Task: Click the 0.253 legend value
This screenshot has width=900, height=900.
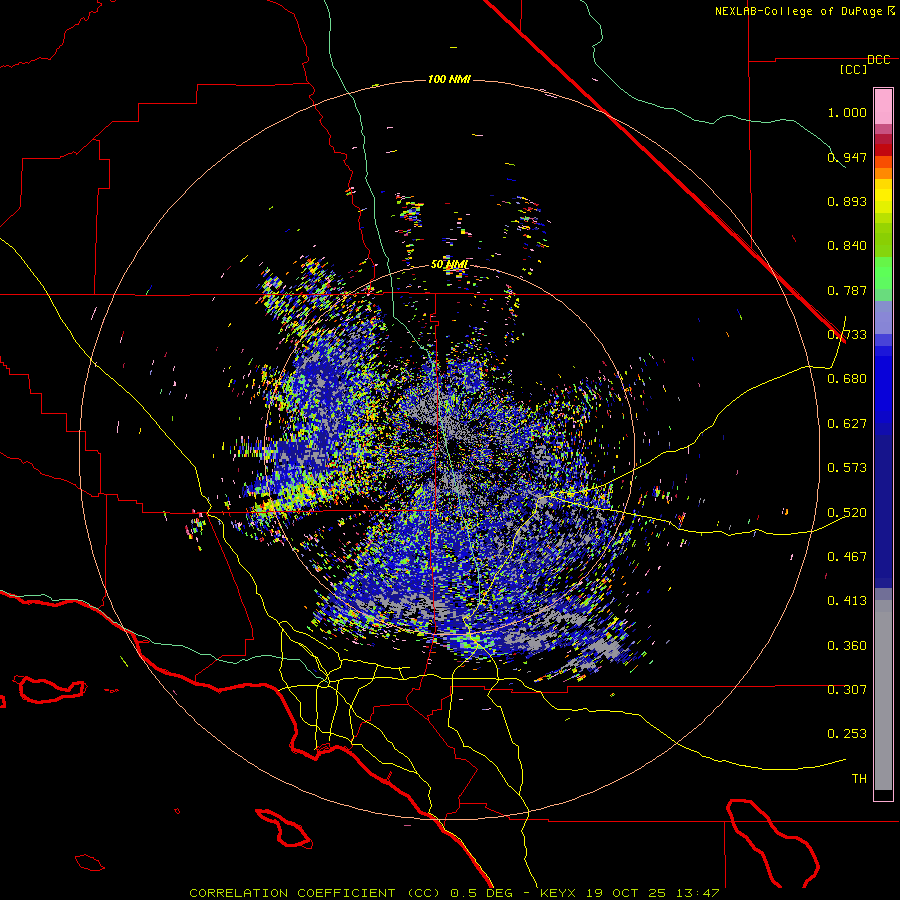Action: click(x=847, y=734)
